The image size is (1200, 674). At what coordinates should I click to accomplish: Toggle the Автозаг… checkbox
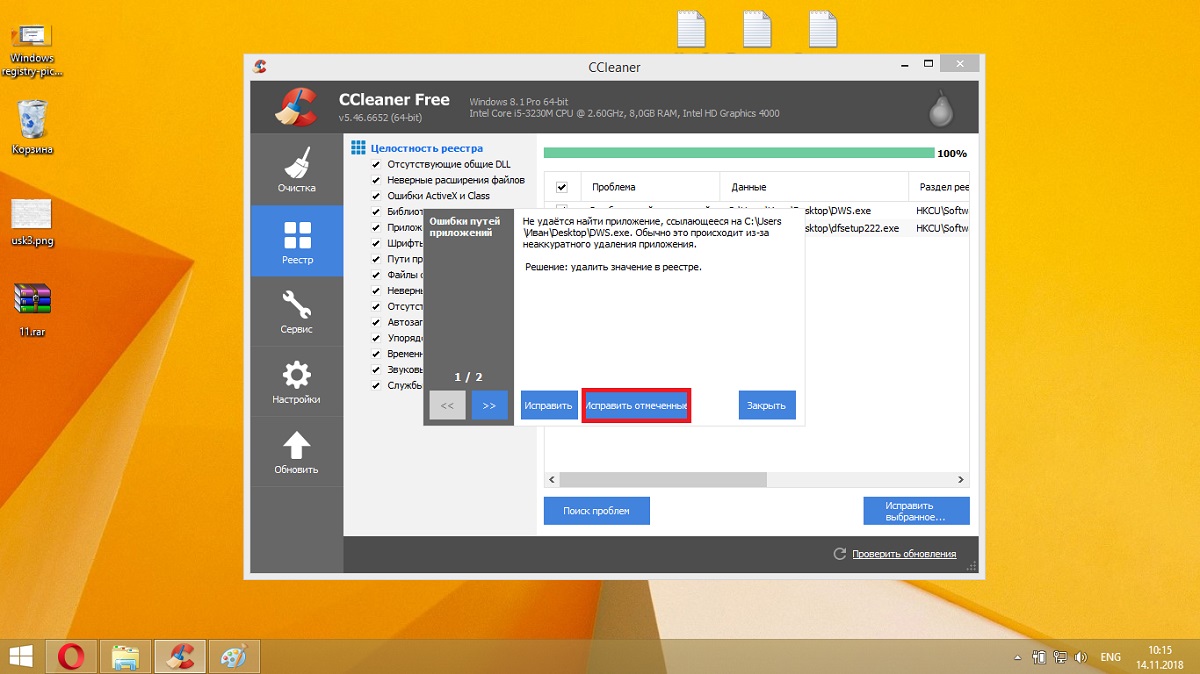click(376, 322)
